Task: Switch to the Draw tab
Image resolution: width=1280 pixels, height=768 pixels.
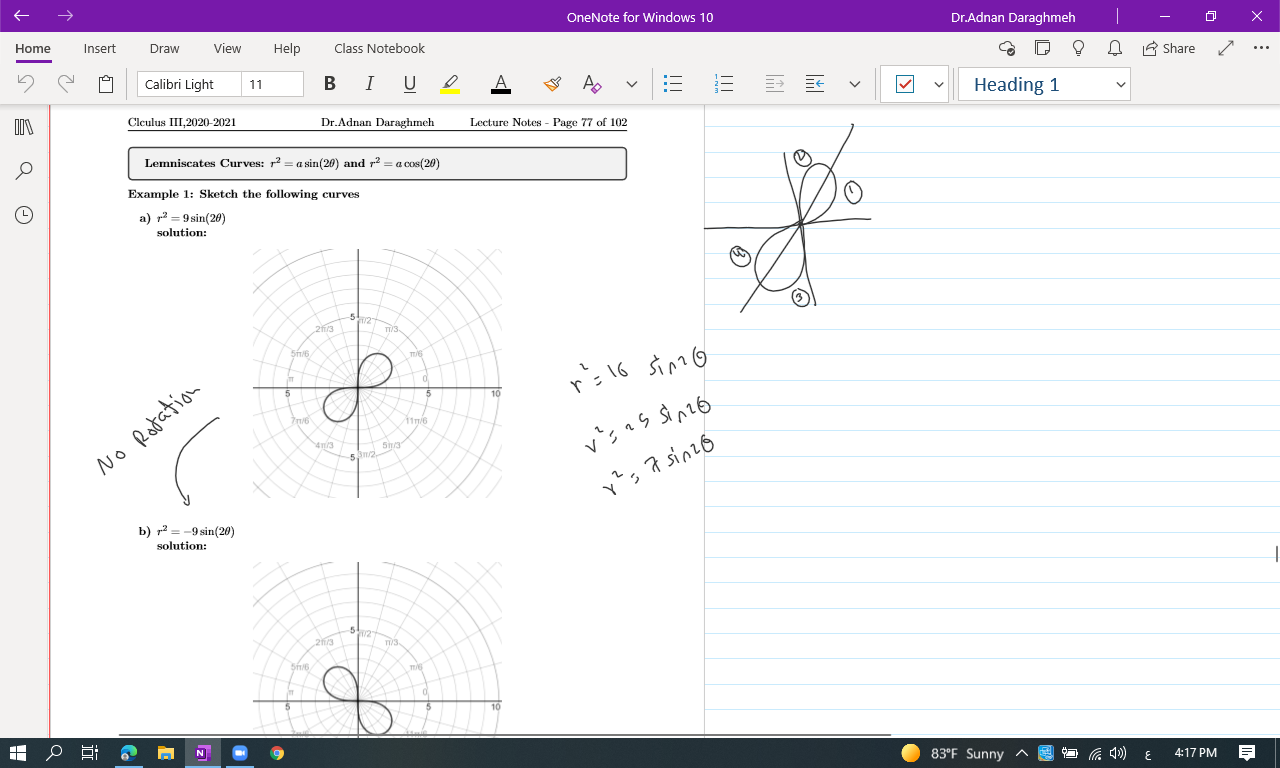Action: pyautogui.click(x=164, y=48)
